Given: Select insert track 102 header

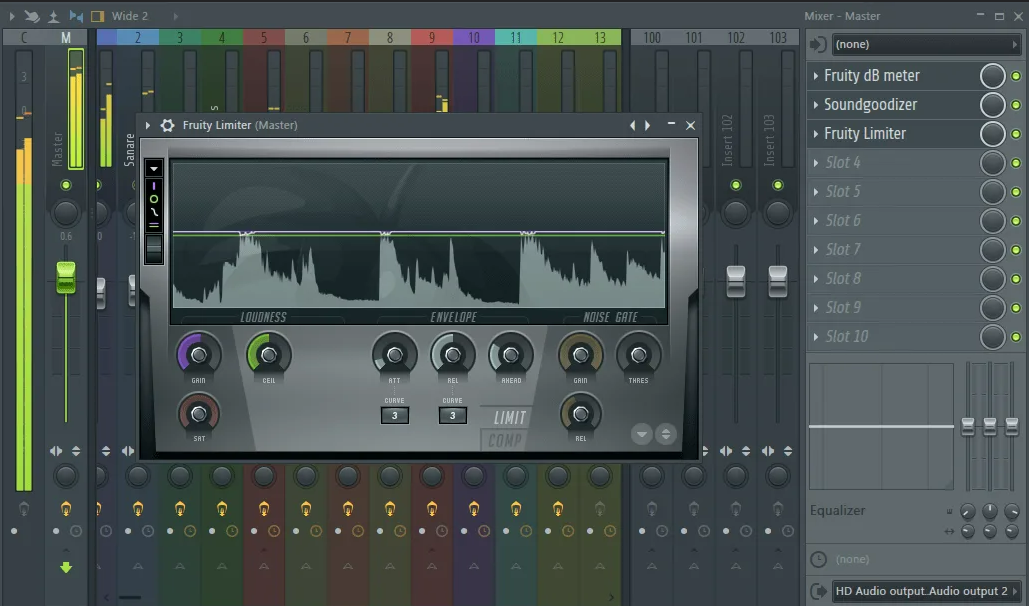Looking at the screenshot, I should coord(736,37).
